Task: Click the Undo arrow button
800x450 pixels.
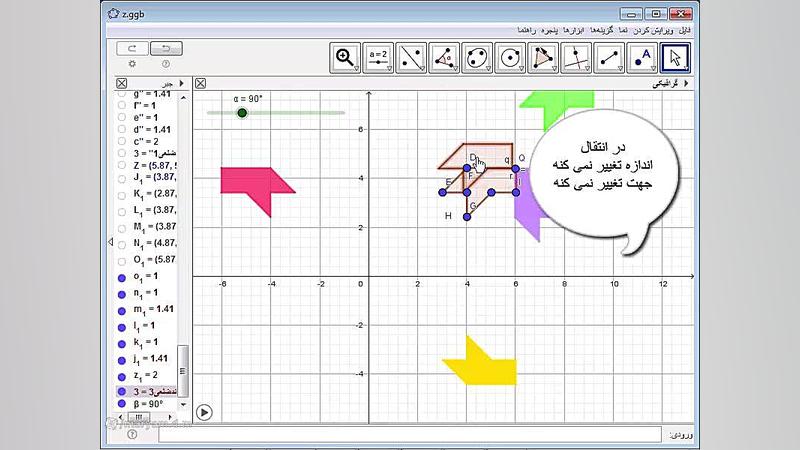Action: 166,48
